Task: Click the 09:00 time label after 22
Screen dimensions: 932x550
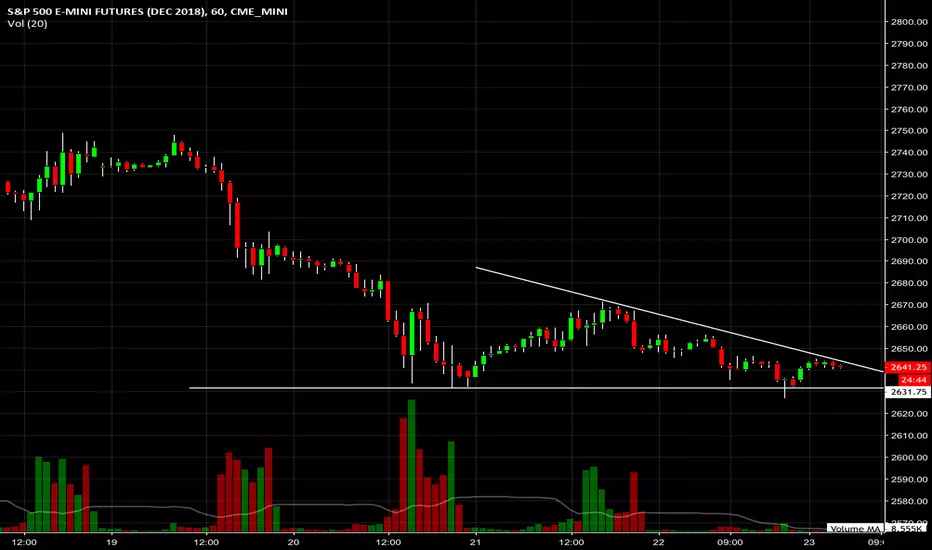Action: pyautogui.click(x=730, y=542)
